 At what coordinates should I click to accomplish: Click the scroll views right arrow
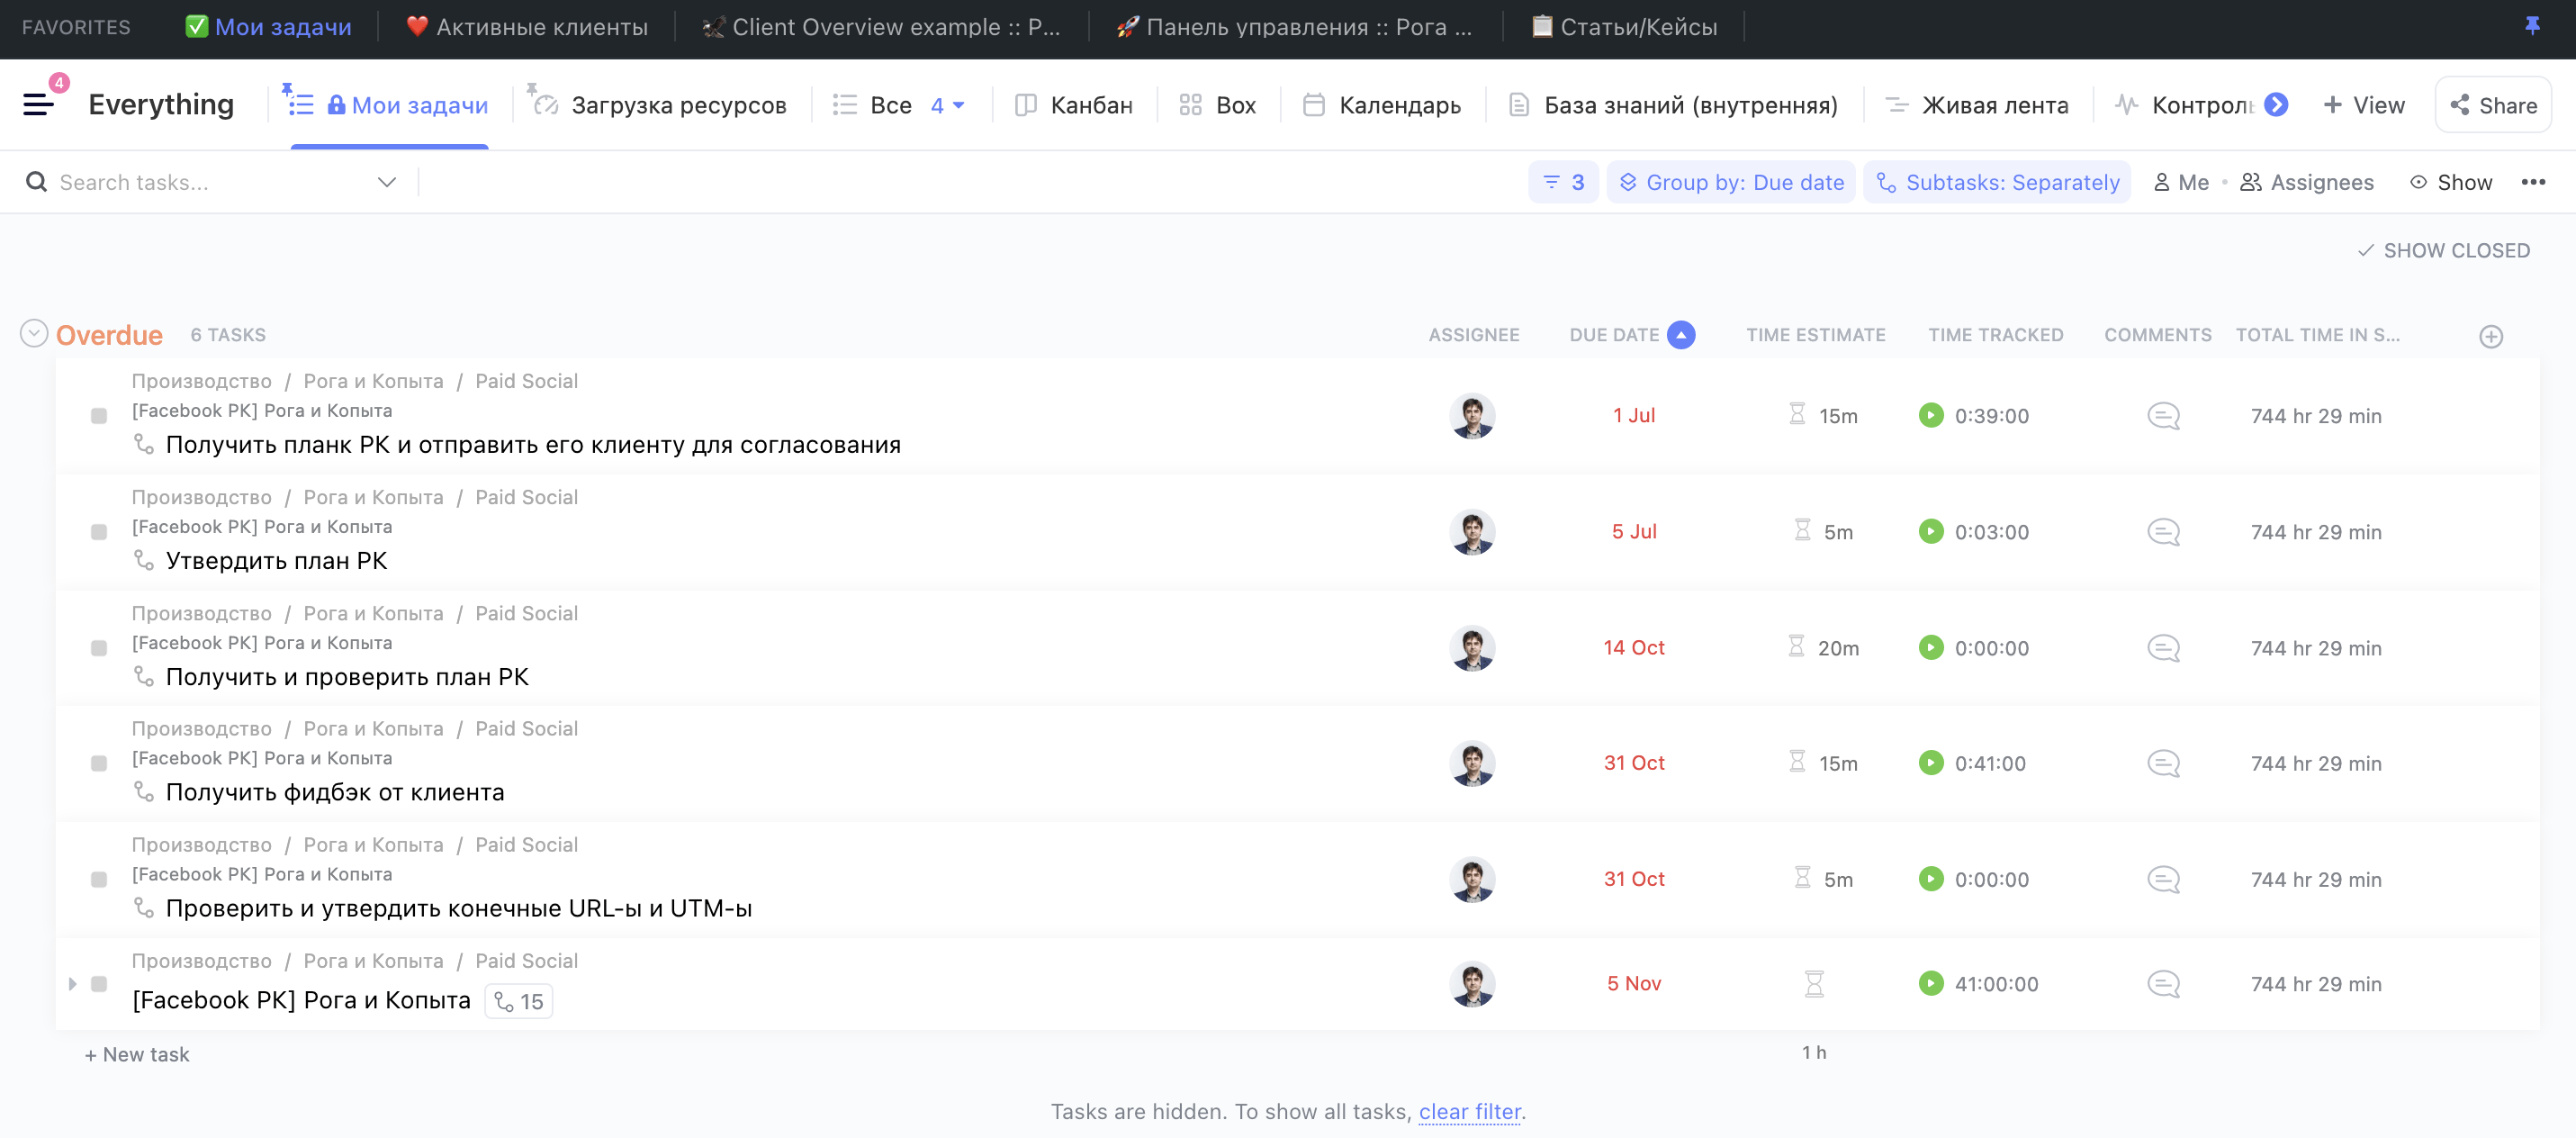(2276, 104)
